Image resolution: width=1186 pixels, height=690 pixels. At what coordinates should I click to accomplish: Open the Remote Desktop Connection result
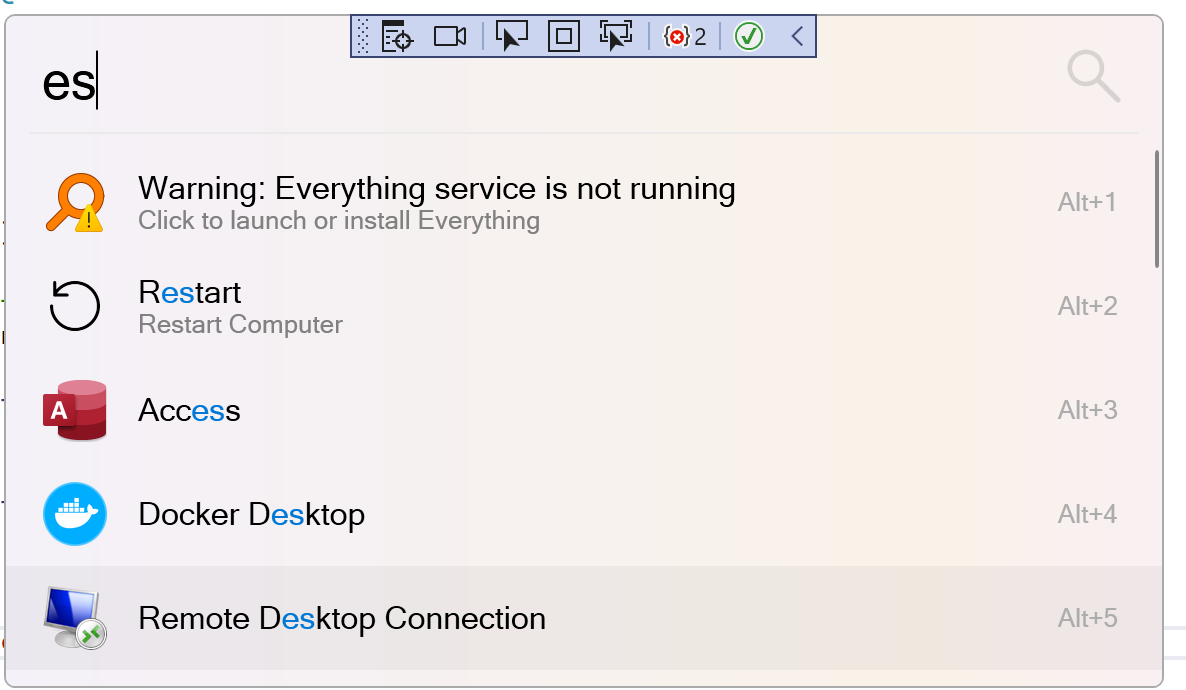click(584, 618)
